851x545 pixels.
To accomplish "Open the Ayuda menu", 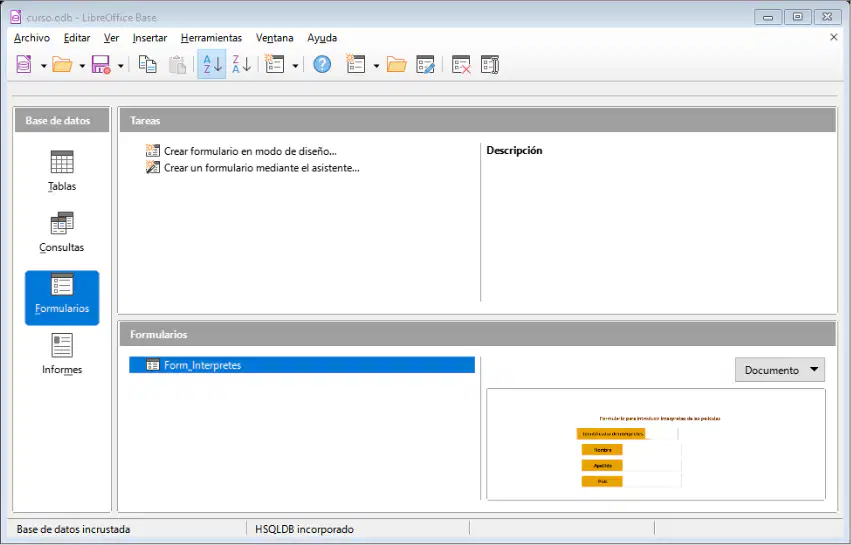I will [x=322, y=38].
